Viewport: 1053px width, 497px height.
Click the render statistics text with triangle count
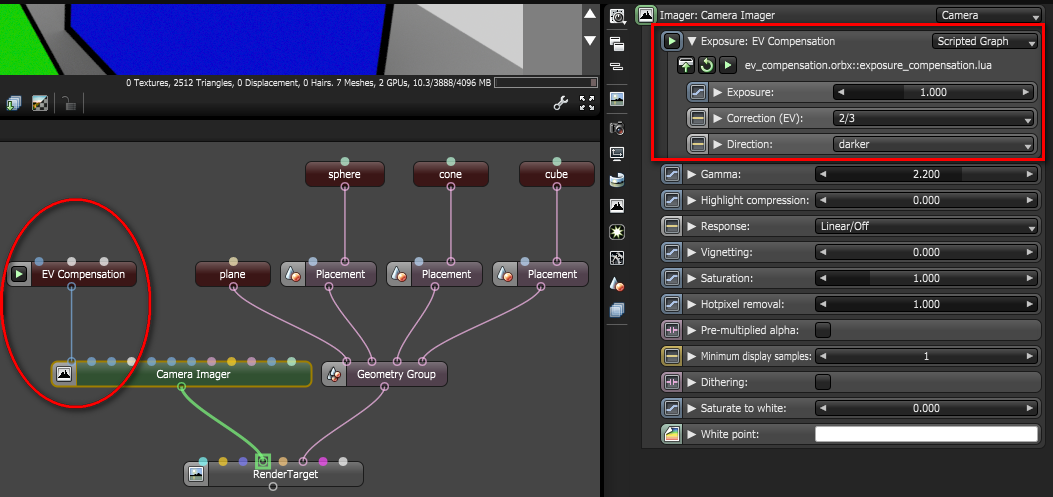click(x=308, y=83)
